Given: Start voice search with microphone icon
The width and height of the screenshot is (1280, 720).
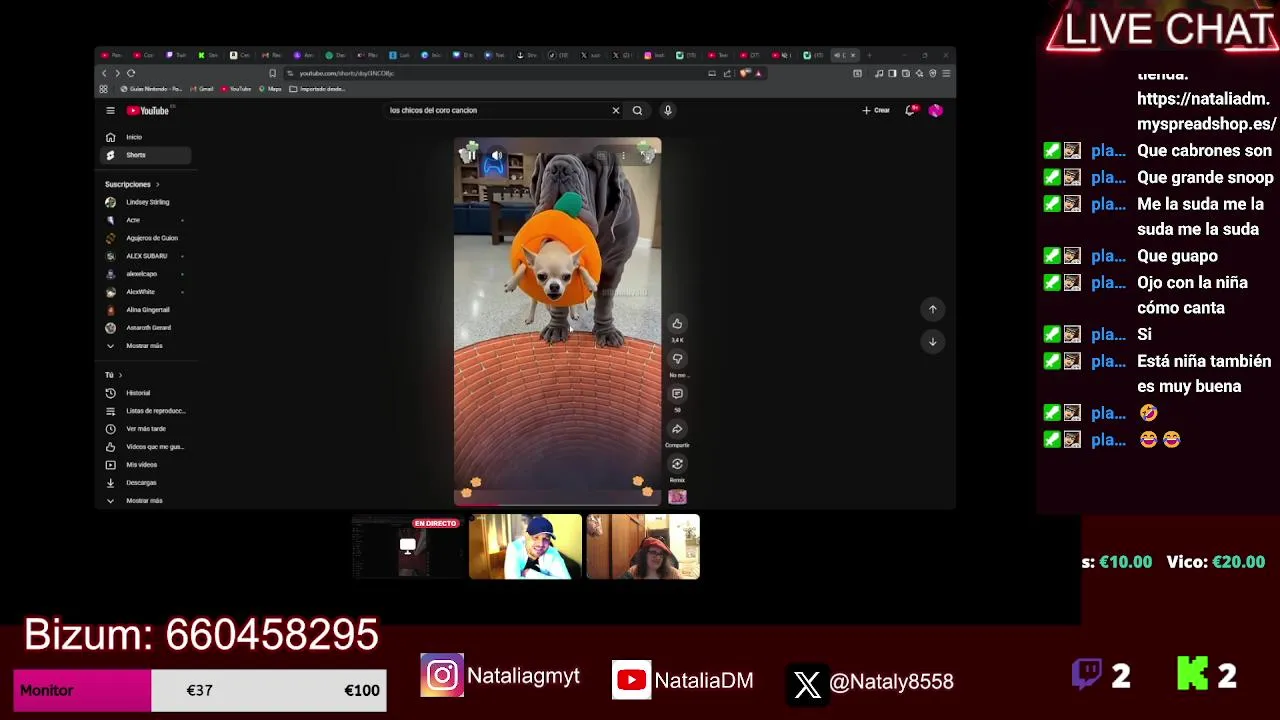Looking at the screenshot, I should pyautogui.click(x=667, y=111).
